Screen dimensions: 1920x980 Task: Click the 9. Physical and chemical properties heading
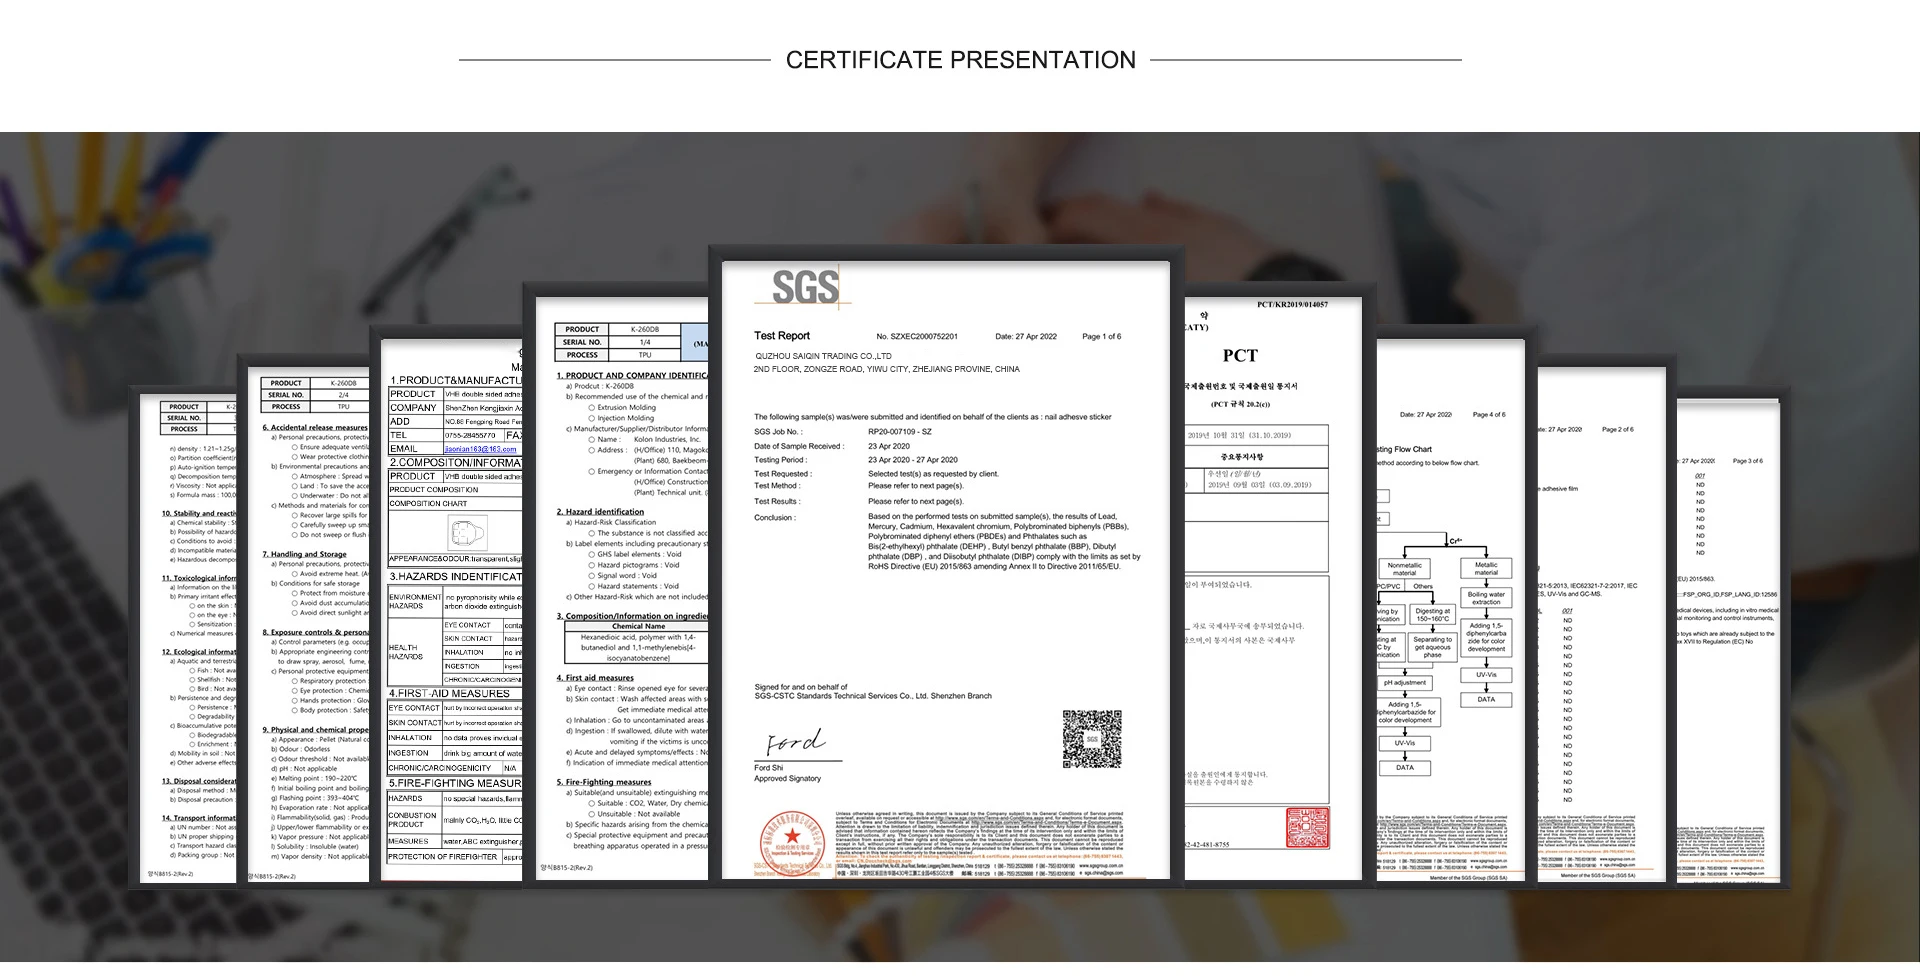pyautogui.click(x=315, y=730)
